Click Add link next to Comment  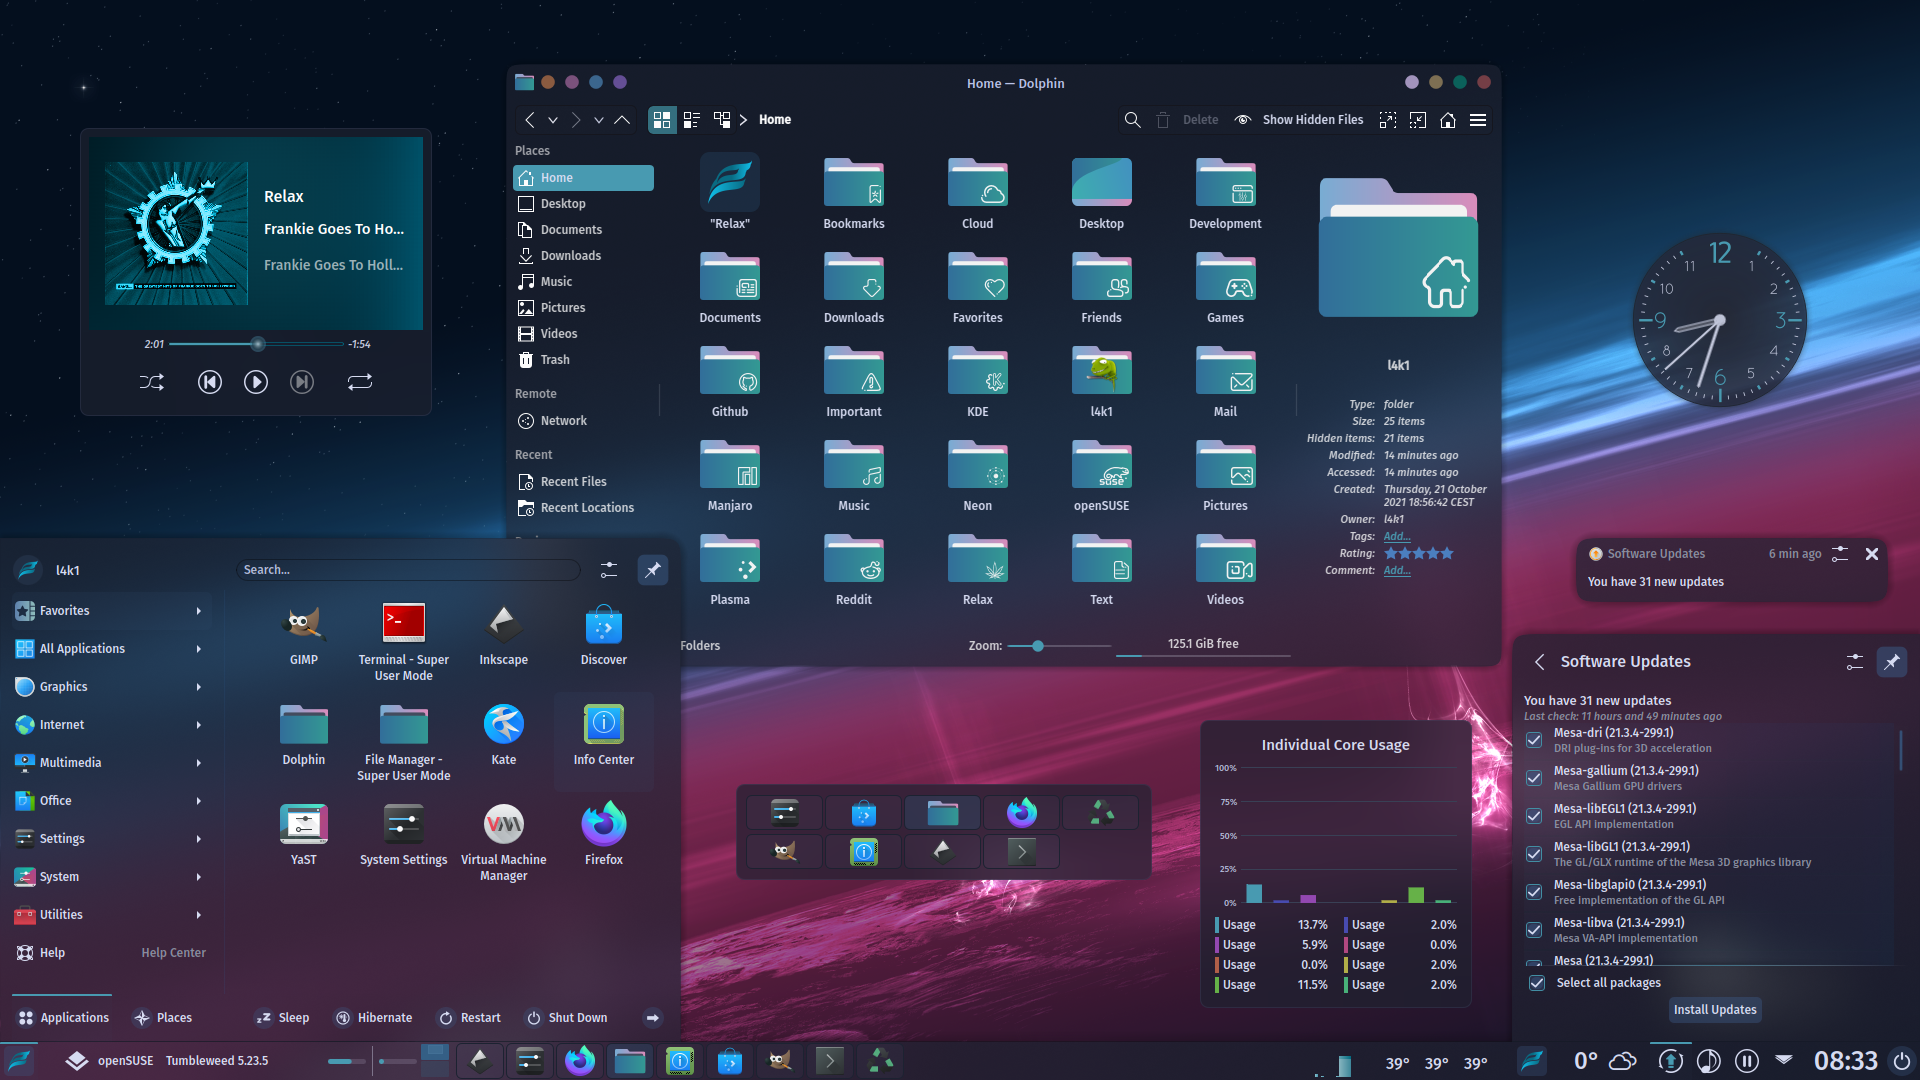pyautogui.click(x=1397, y=571)
